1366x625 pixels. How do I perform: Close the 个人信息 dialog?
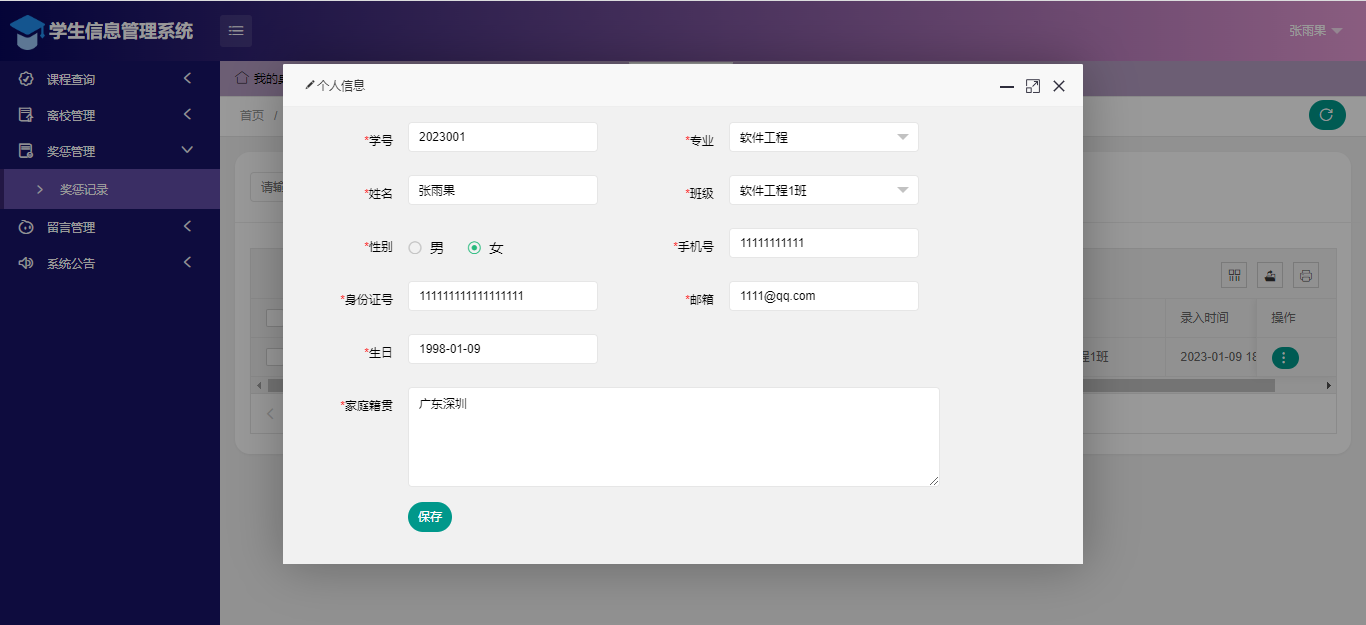1059,87
